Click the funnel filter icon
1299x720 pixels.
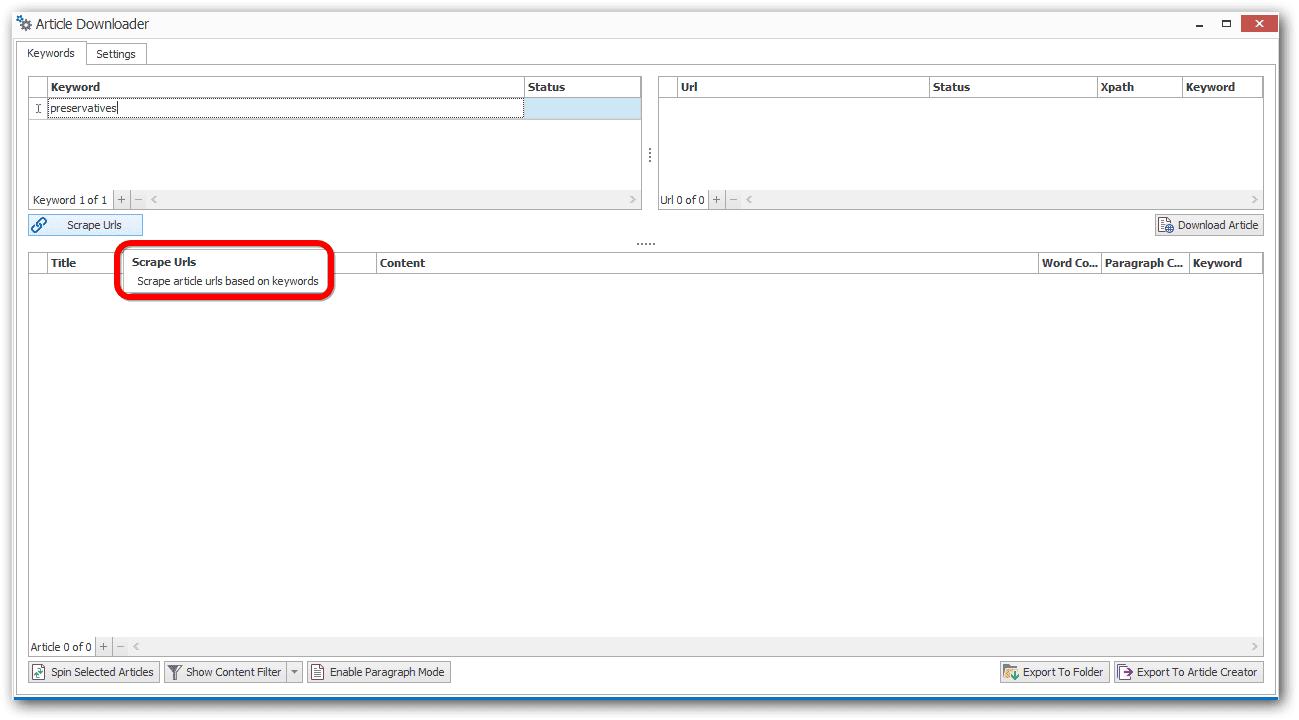click(x=174, y=672)
